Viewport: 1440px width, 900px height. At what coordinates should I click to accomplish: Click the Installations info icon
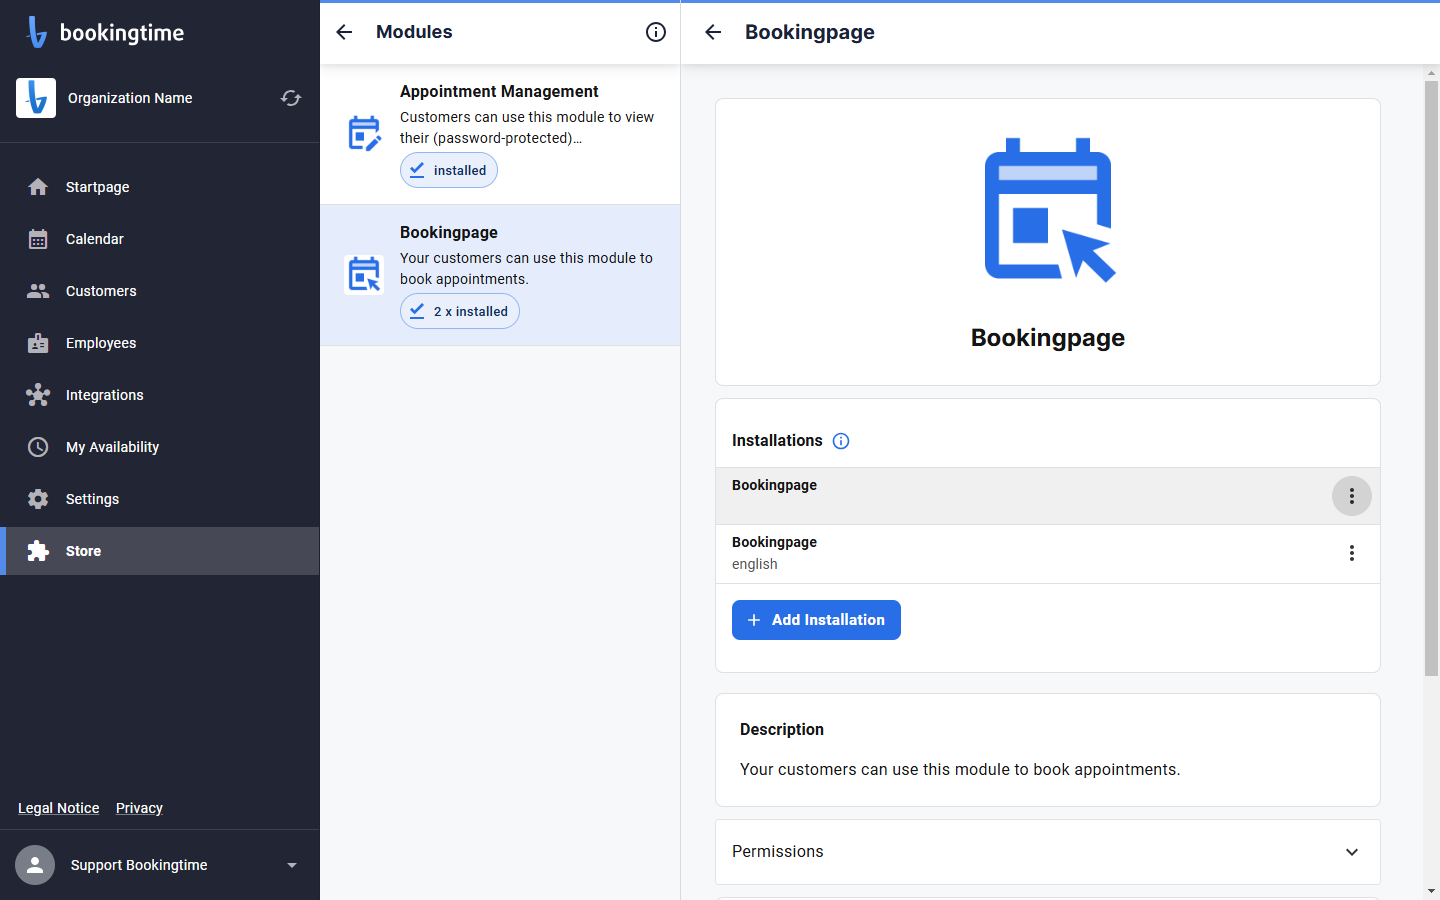tap(841, 441)
